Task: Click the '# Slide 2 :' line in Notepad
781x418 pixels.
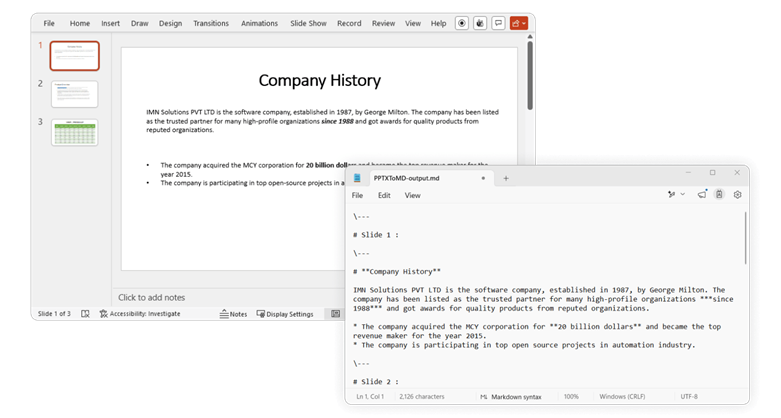Action: [x=376, y=382]
